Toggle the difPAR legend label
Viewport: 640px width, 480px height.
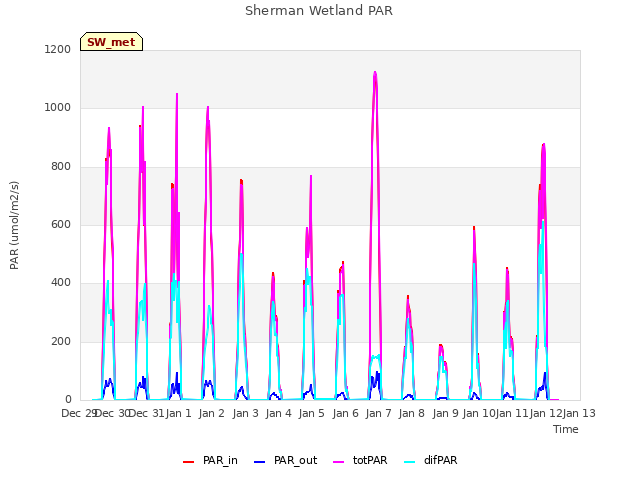pos(440,460)
